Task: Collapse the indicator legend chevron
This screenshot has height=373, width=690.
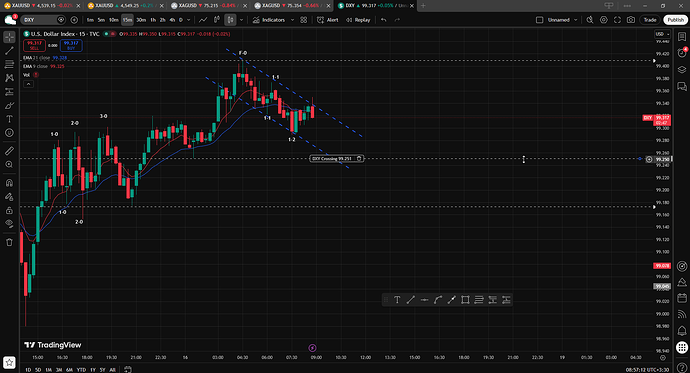Action: tap(28, 84)
